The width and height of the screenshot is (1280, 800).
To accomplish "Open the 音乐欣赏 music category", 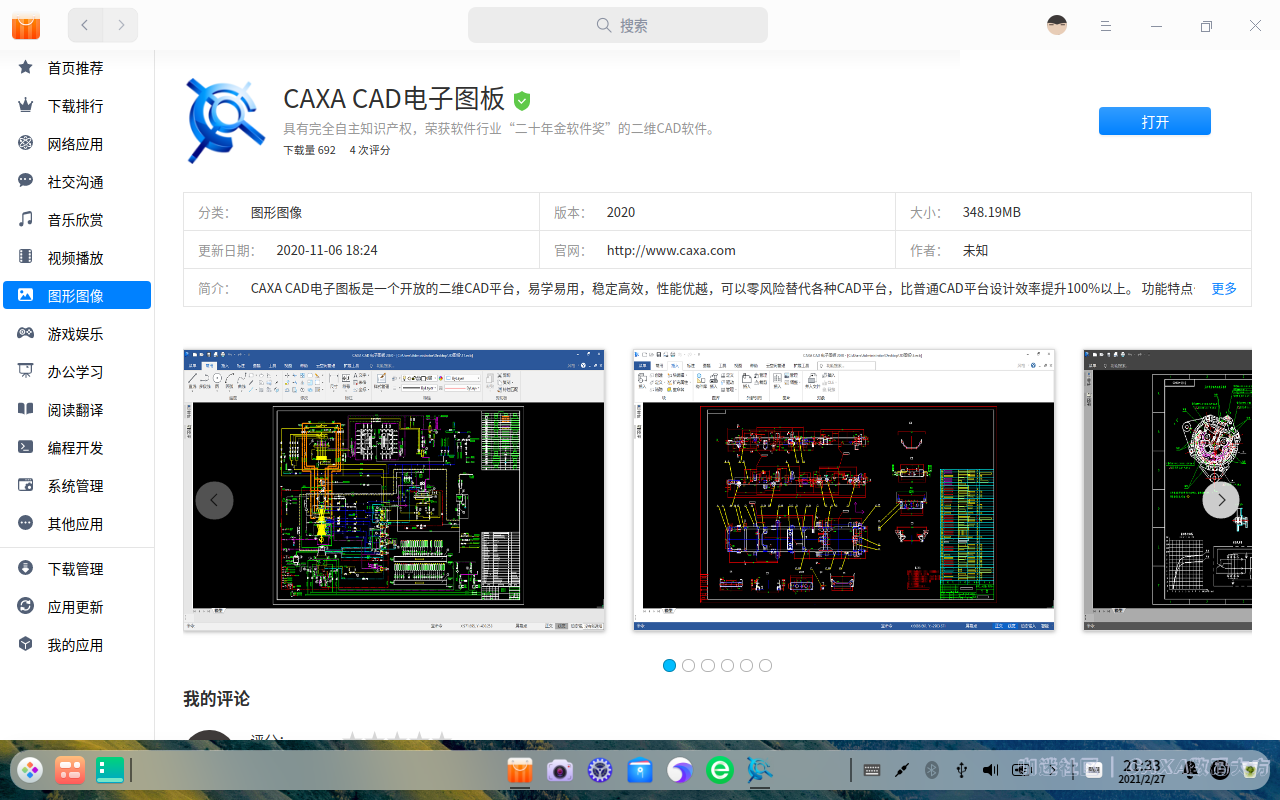I will point(75,220).
